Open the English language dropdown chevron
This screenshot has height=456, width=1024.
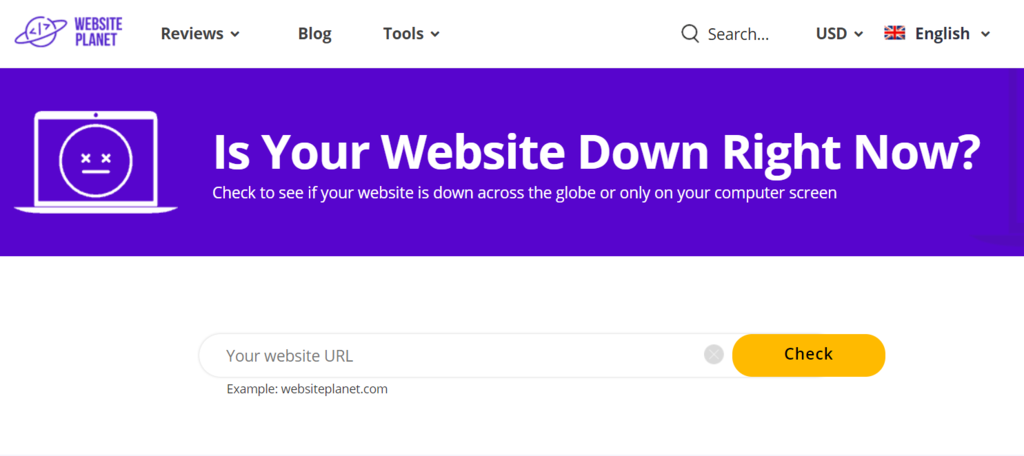(x=985, y=34)
